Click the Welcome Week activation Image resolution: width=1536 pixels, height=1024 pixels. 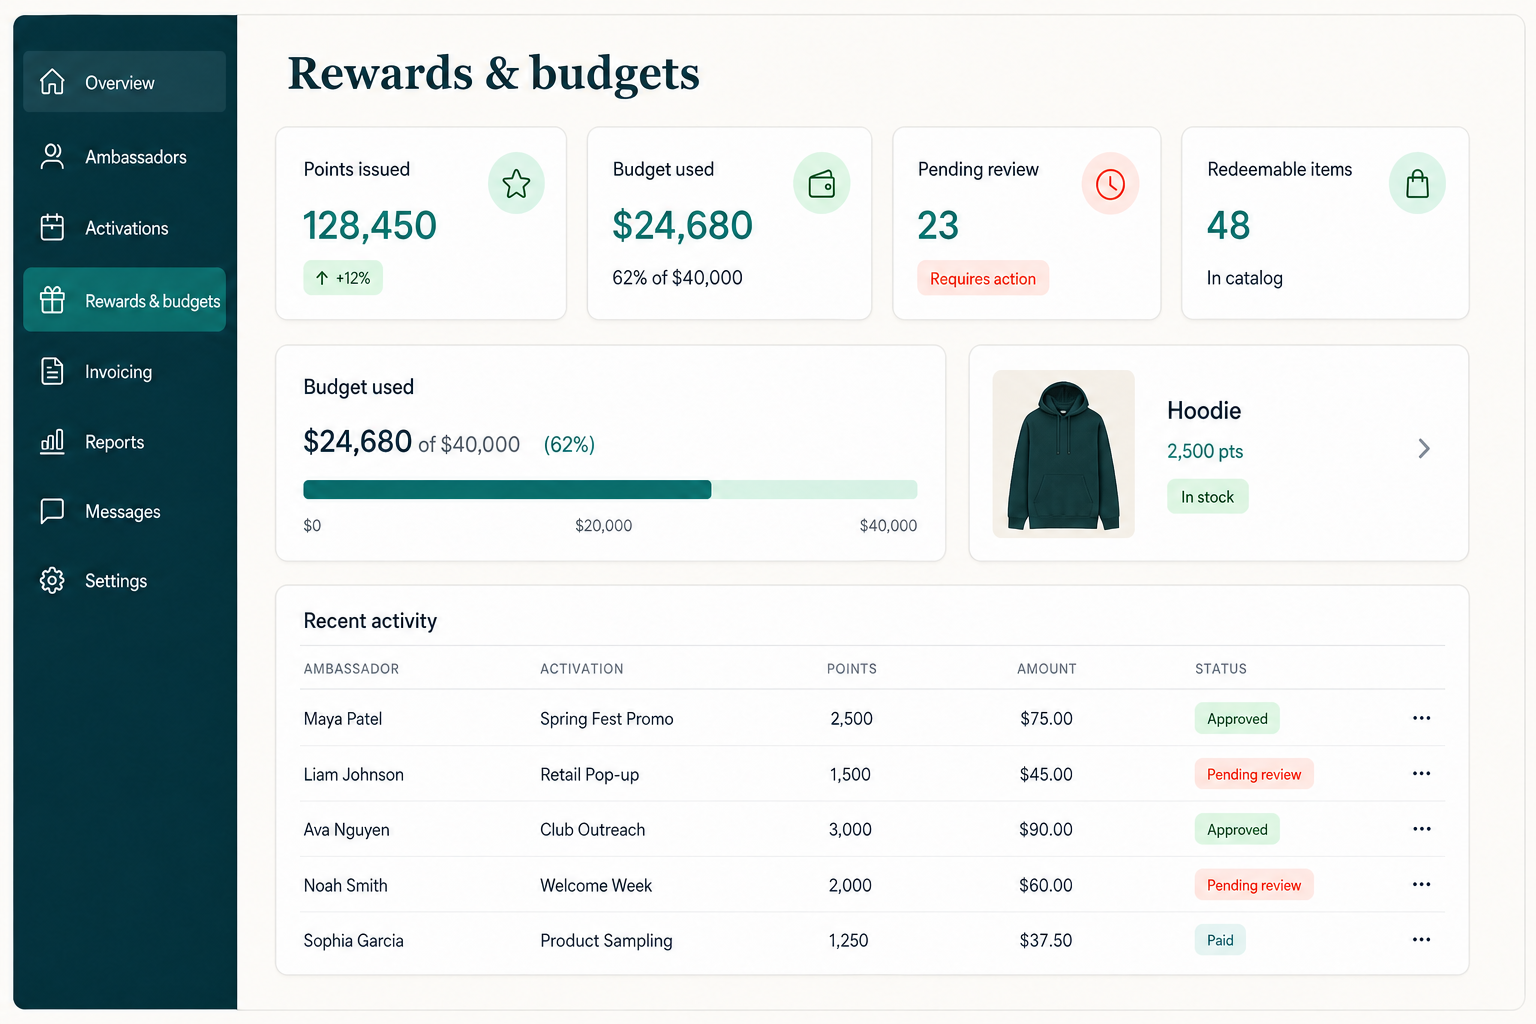click(596, 885)
